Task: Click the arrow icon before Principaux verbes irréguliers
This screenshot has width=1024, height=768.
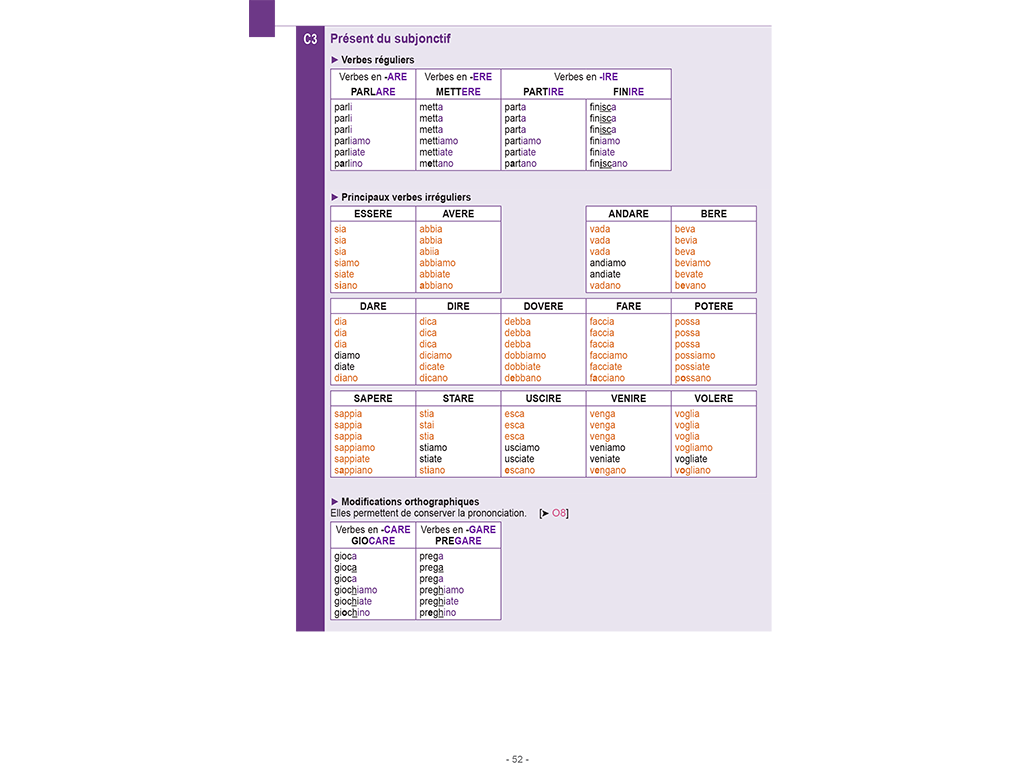Action: pos(335,197)
